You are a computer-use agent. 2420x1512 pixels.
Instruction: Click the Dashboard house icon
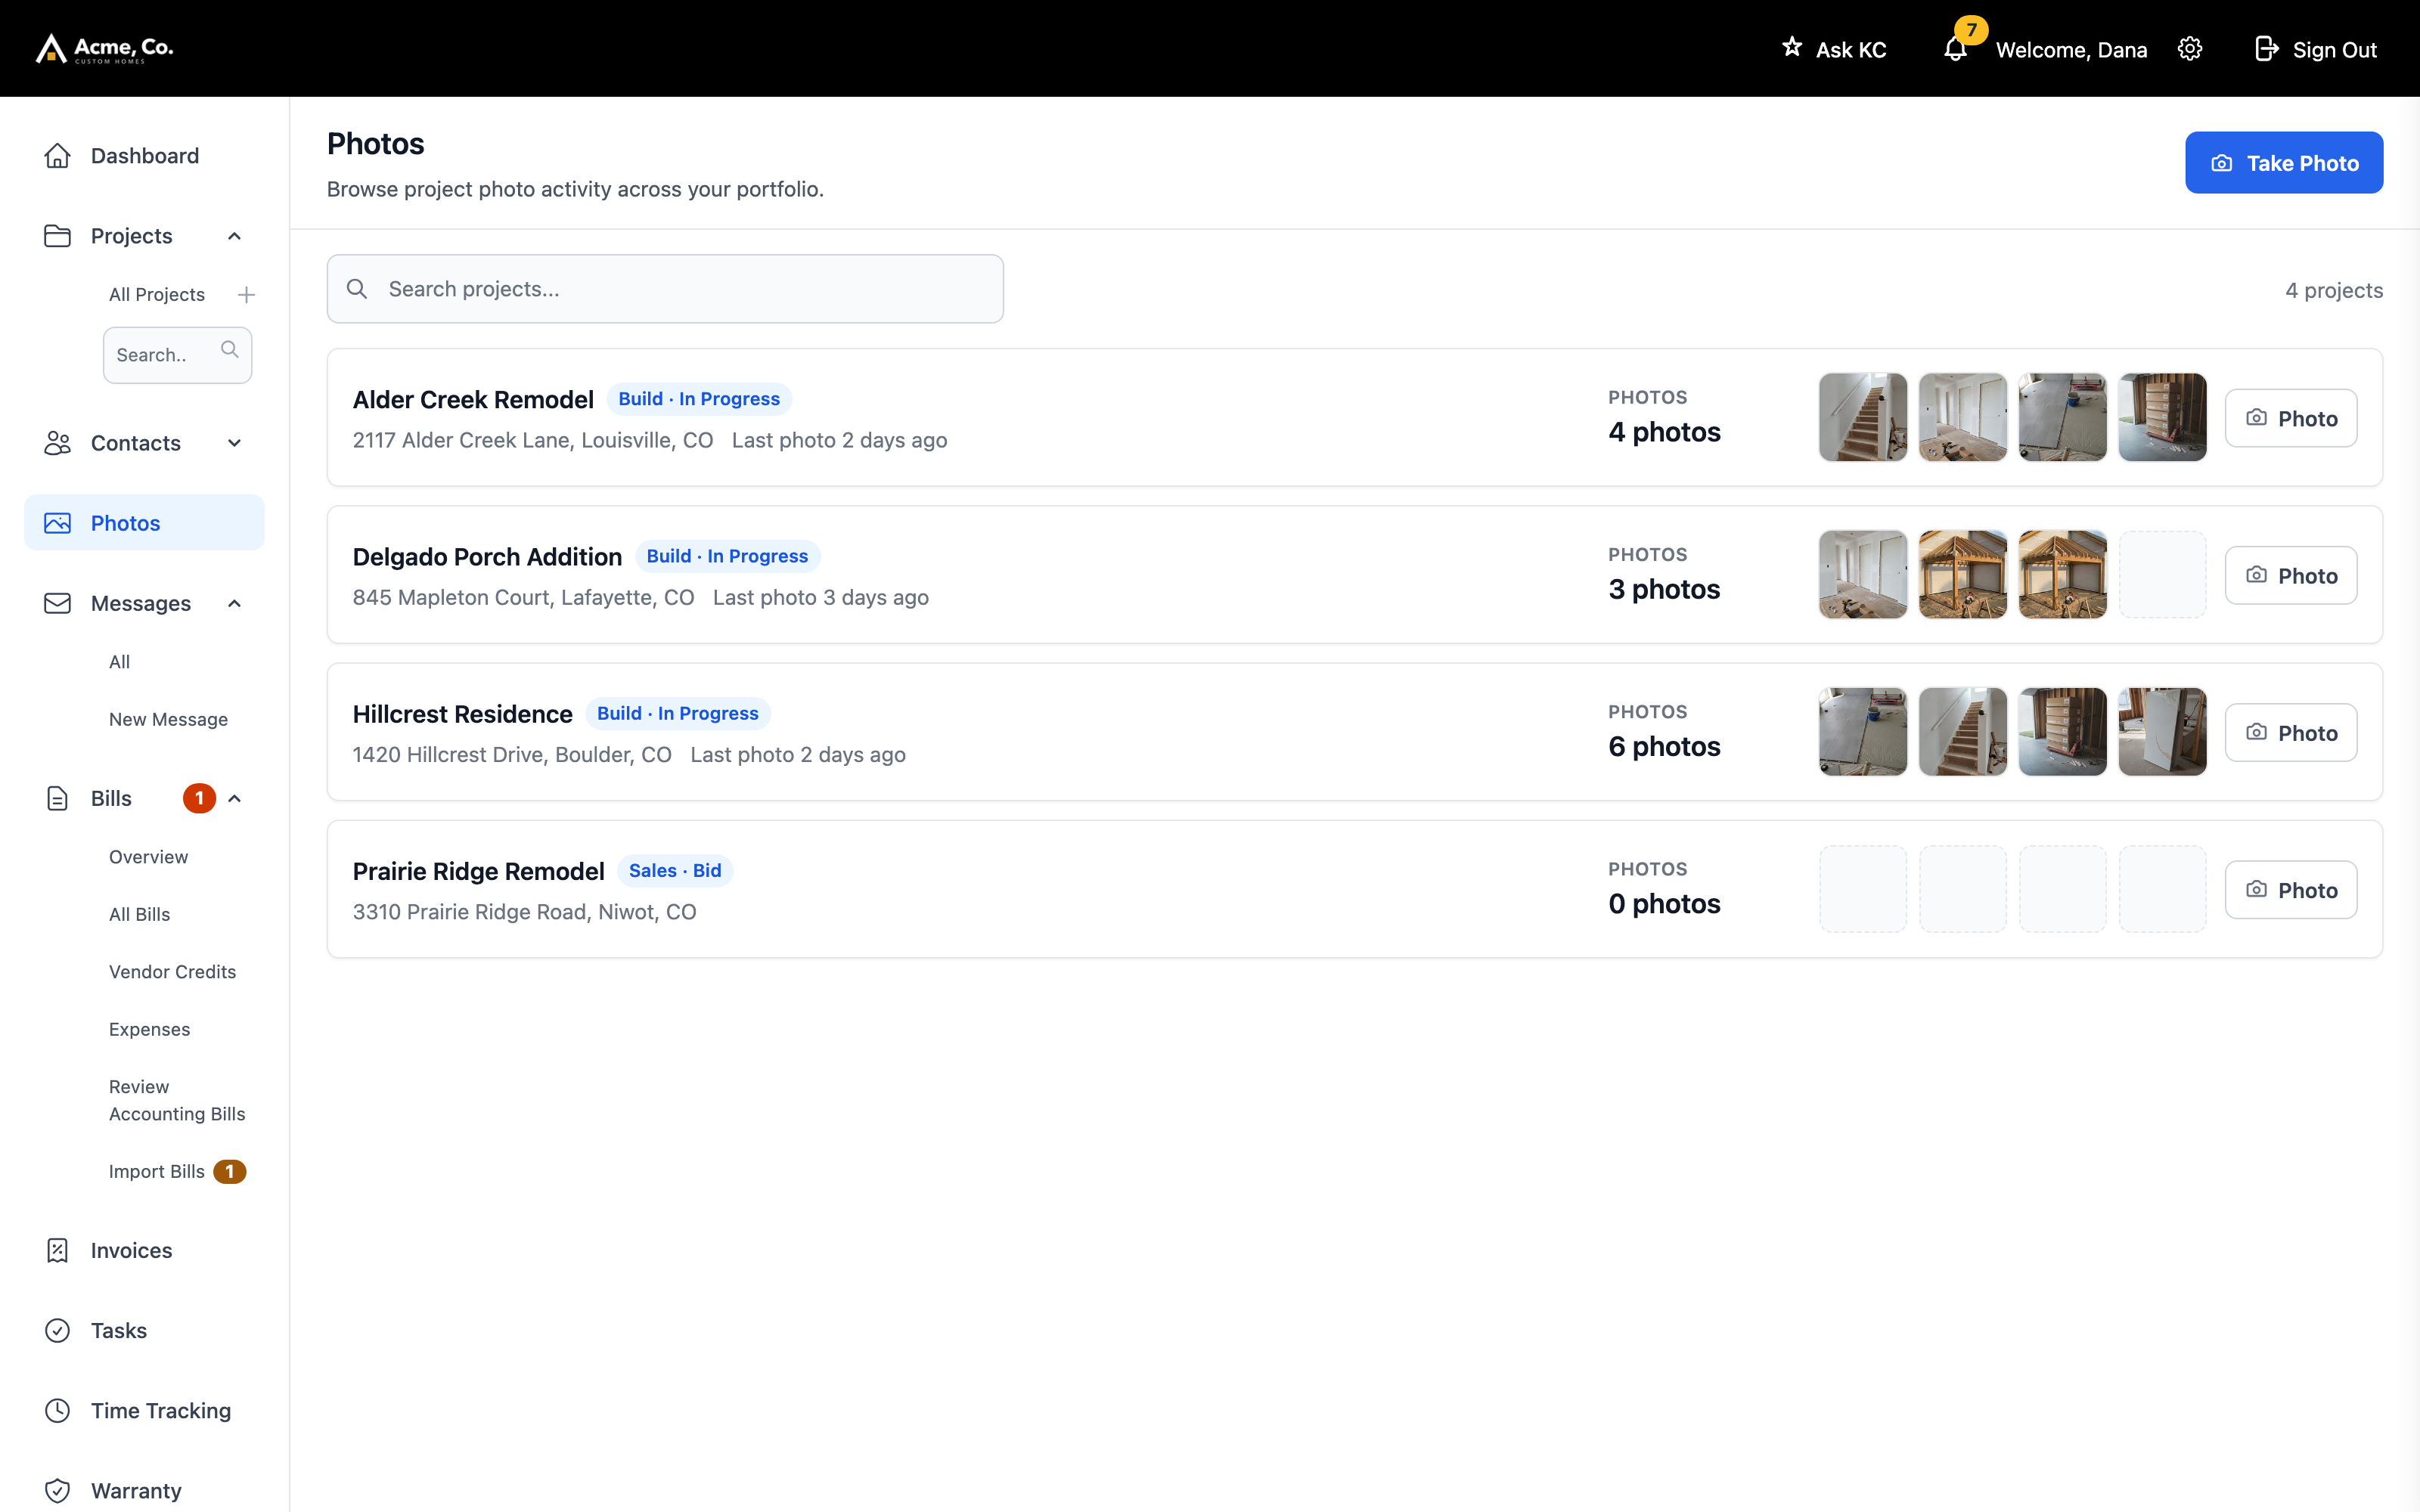coord(58,156)
